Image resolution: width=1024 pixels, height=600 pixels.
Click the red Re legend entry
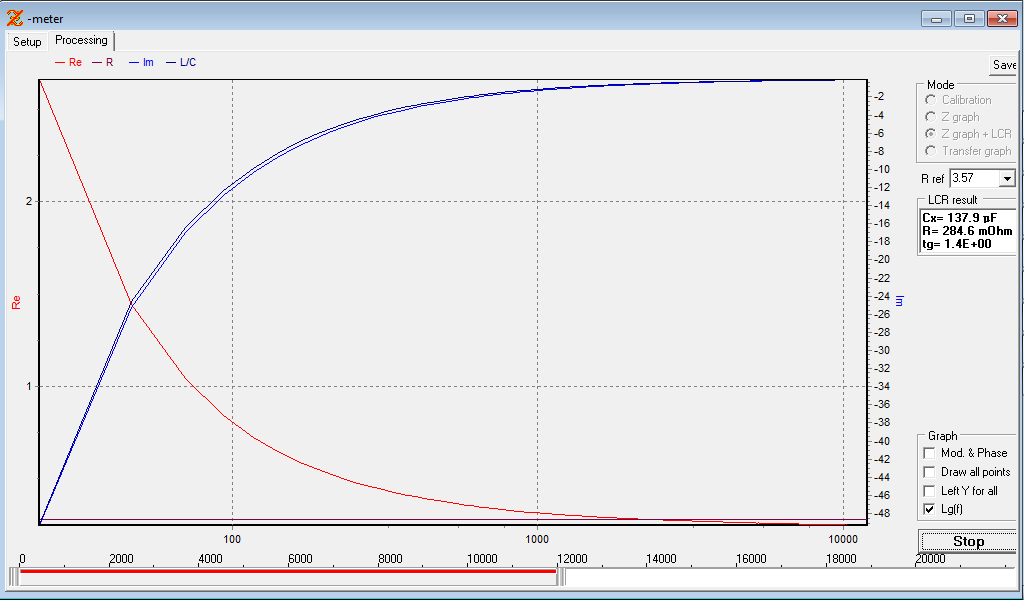pos(69,63)
